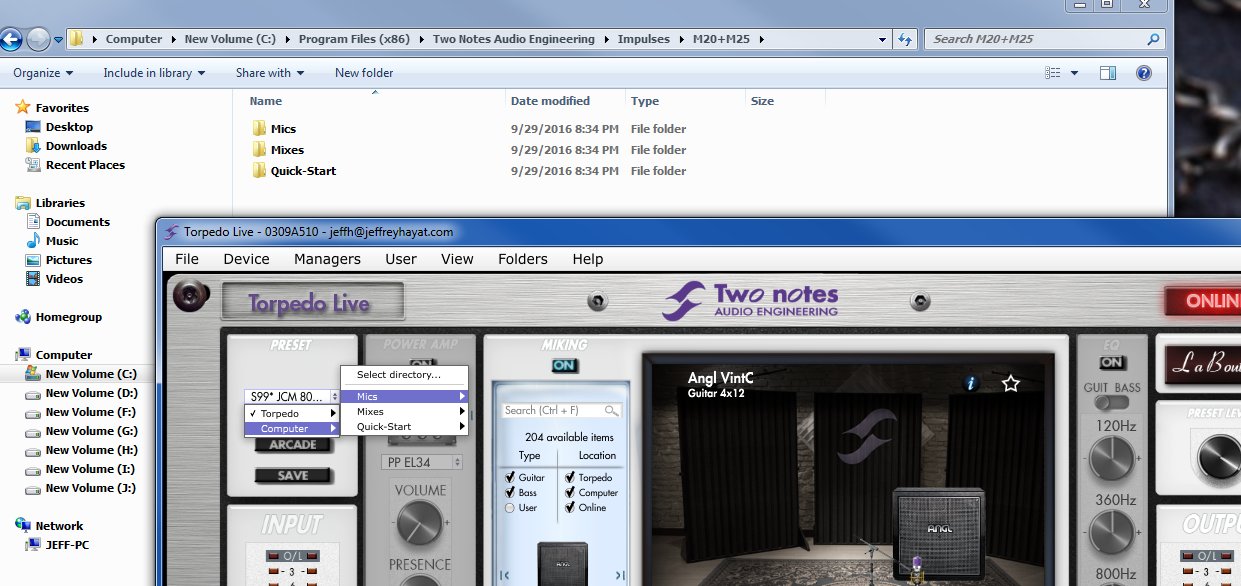
Task: Mark Angl VintC as favorite with star
Action: pos(1011,383)
